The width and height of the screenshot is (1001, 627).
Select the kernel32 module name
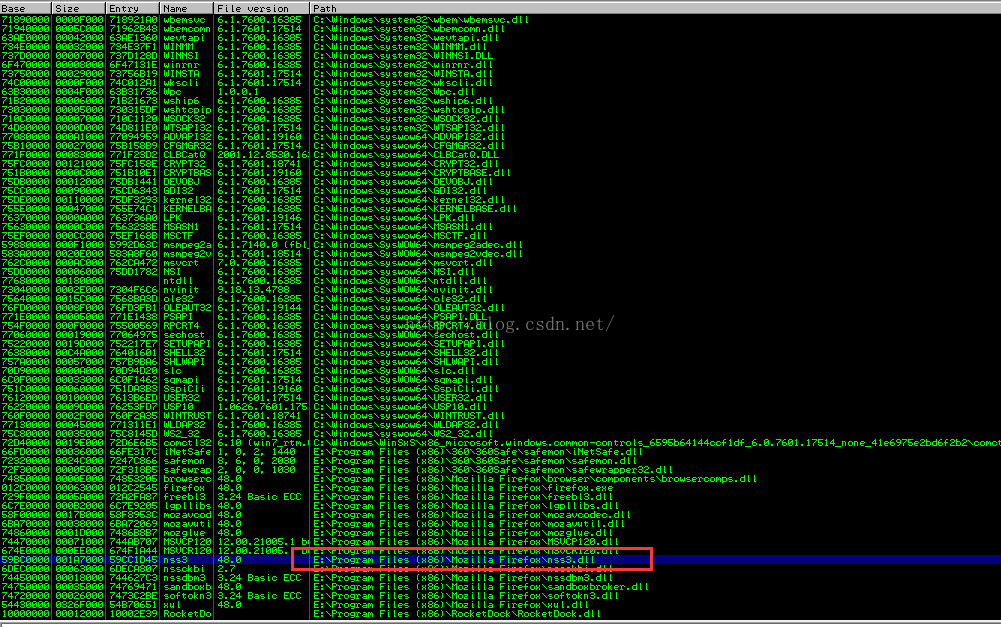(187, 200)
